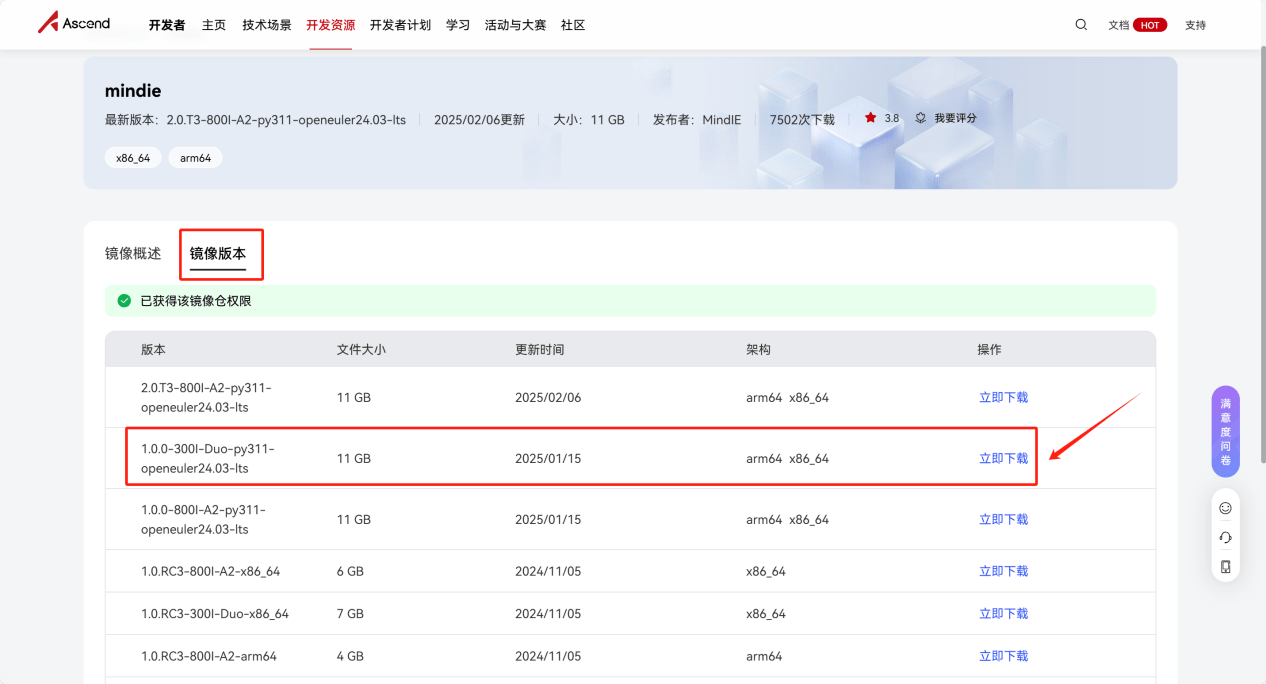Screen dimensions: 1266x684
Task: Download version 1.0.RC3-800I-A2-x86_64
Action: tap(1003, 571)
